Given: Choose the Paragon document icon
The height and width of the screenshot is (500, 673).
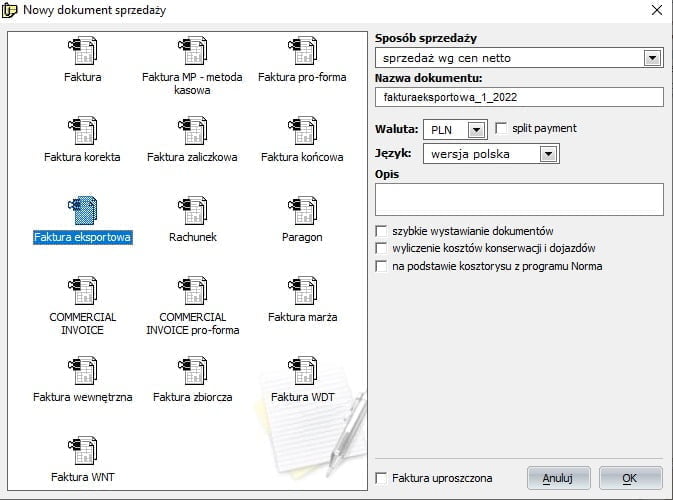Looking at the screenshot, I should (x=302, y=210).
